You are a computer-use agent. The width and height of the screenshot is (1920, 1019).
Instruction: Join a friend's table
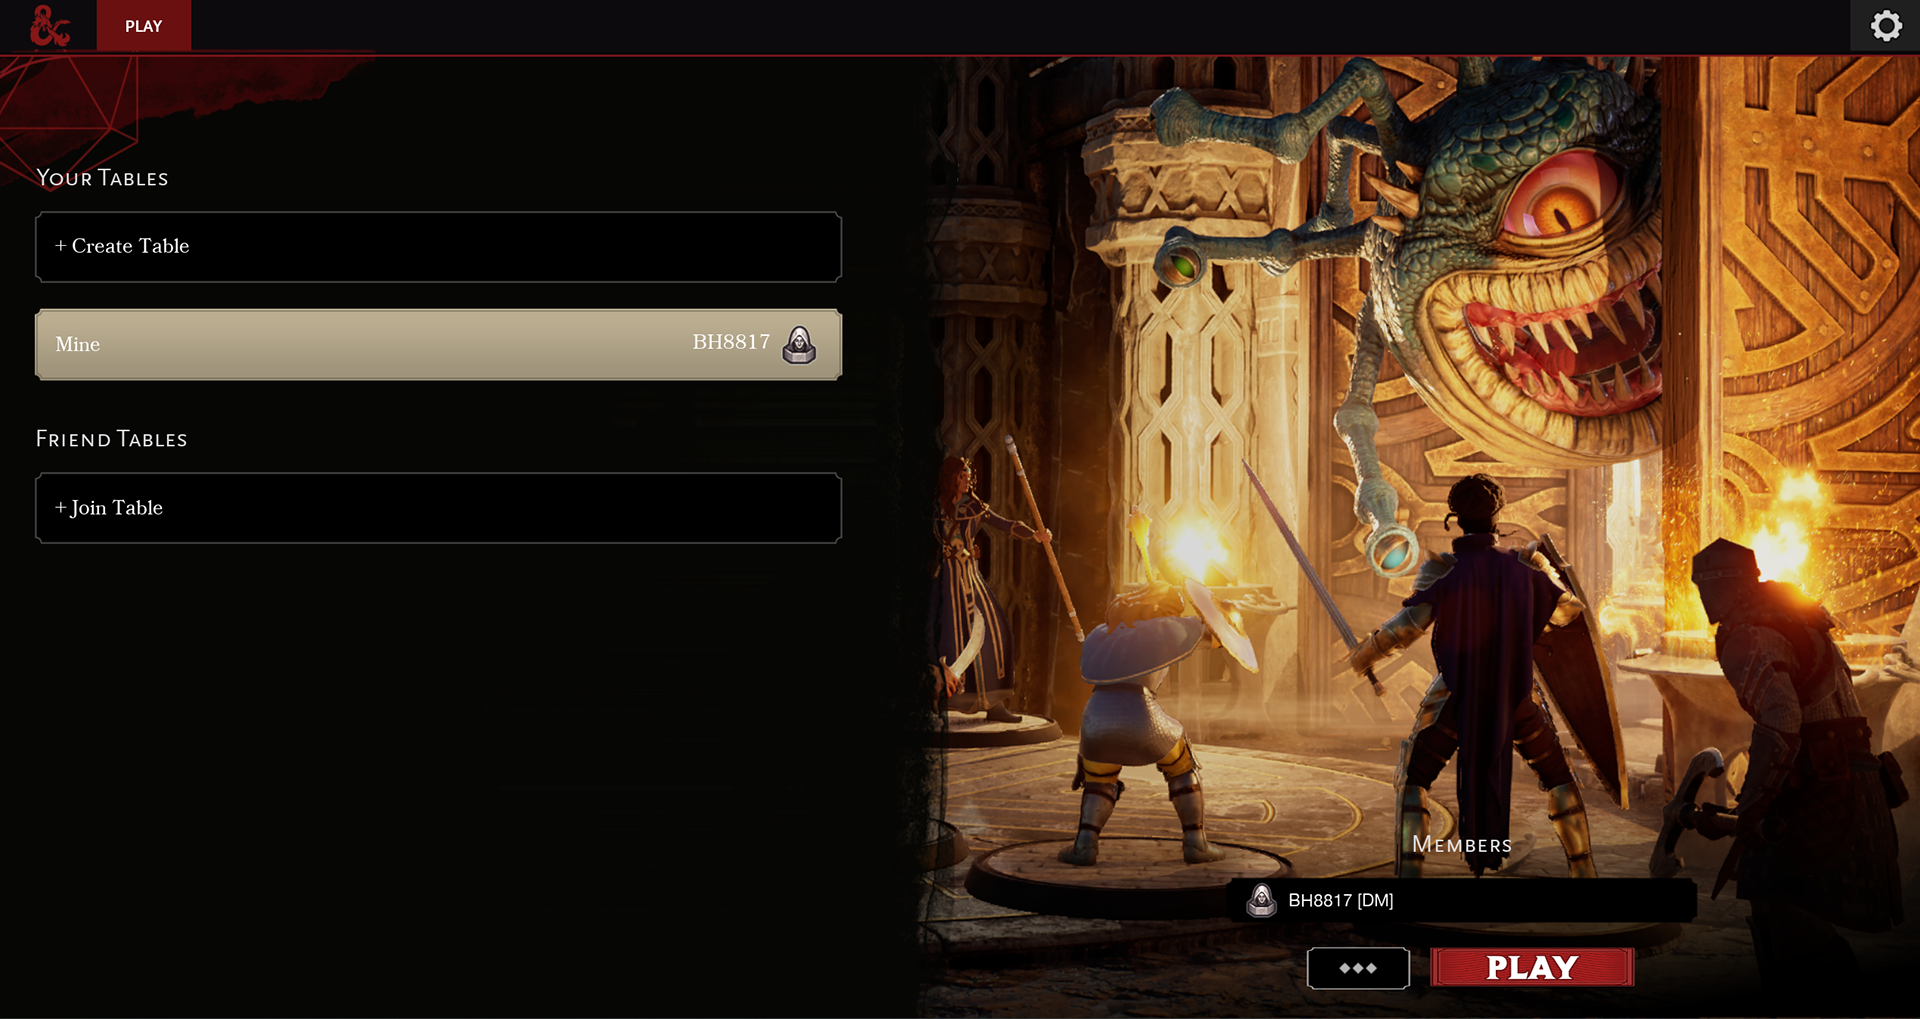point(438,508)
